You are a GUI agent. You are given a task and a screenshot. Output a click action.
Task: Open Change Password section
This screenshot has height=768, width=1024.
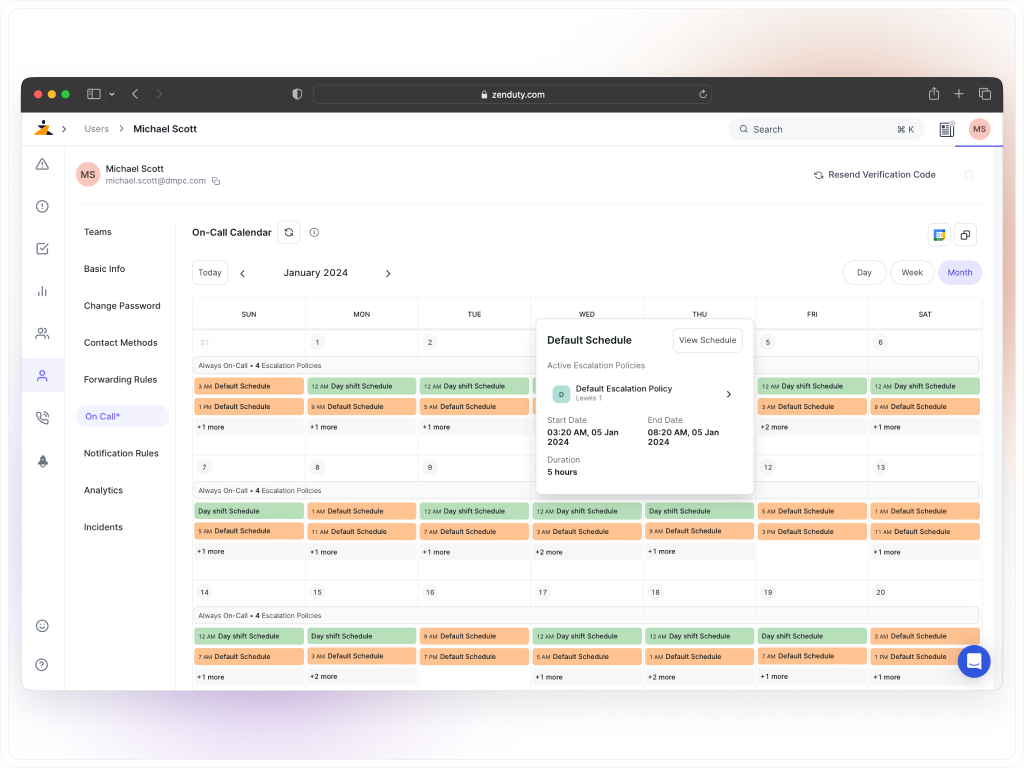[122, 306]
